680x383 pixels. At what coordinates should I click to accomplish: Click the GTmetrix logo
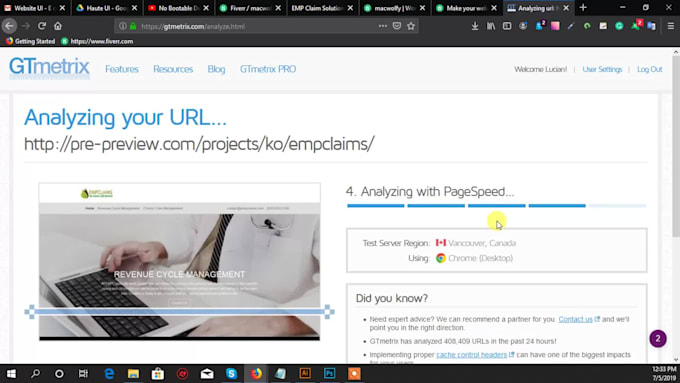tap(49, 68)
